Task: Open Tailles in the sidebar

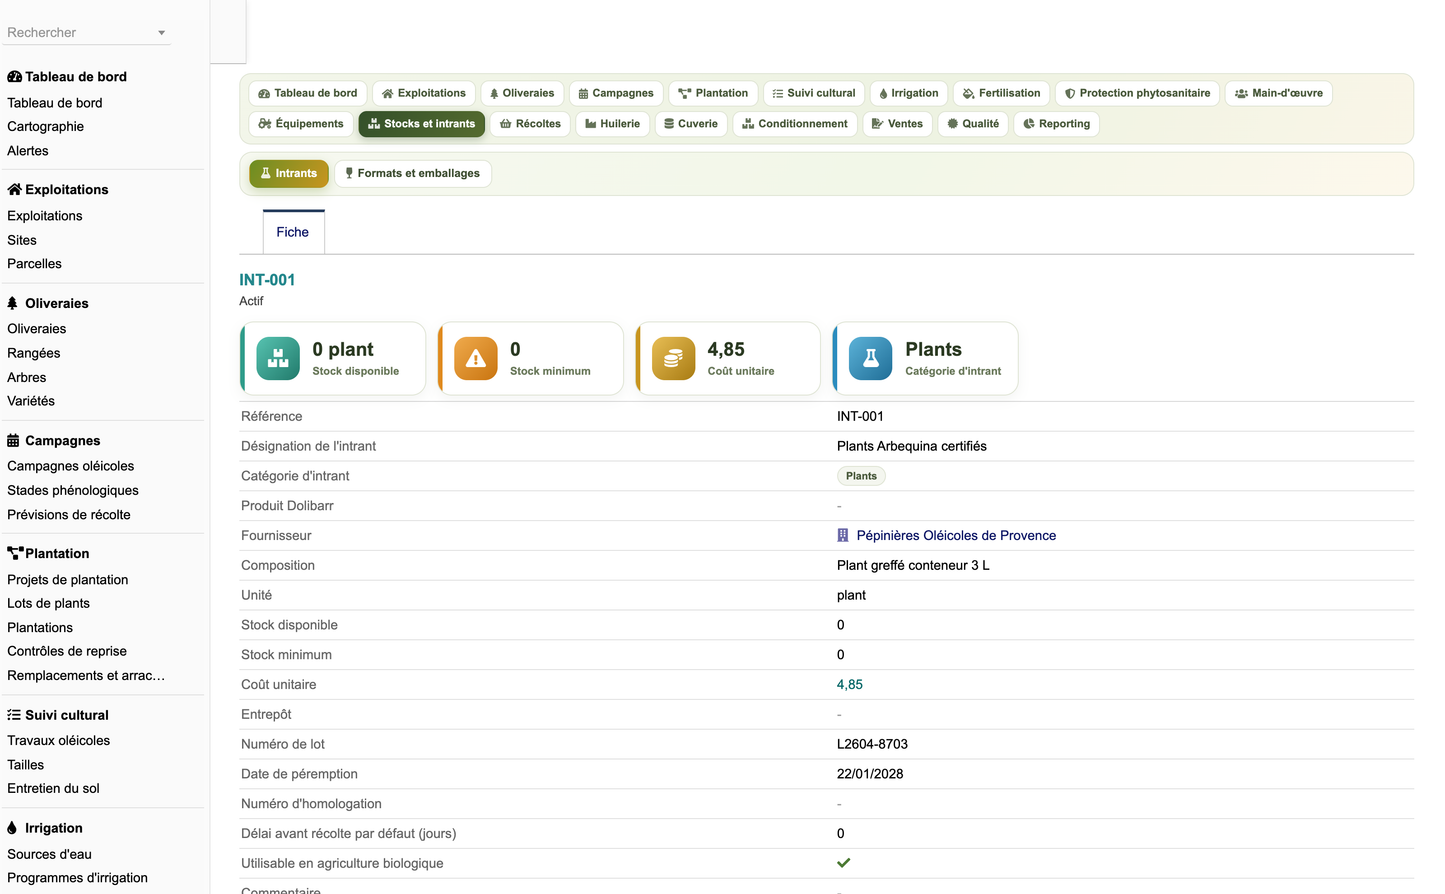Action: [x=26, y=765]
